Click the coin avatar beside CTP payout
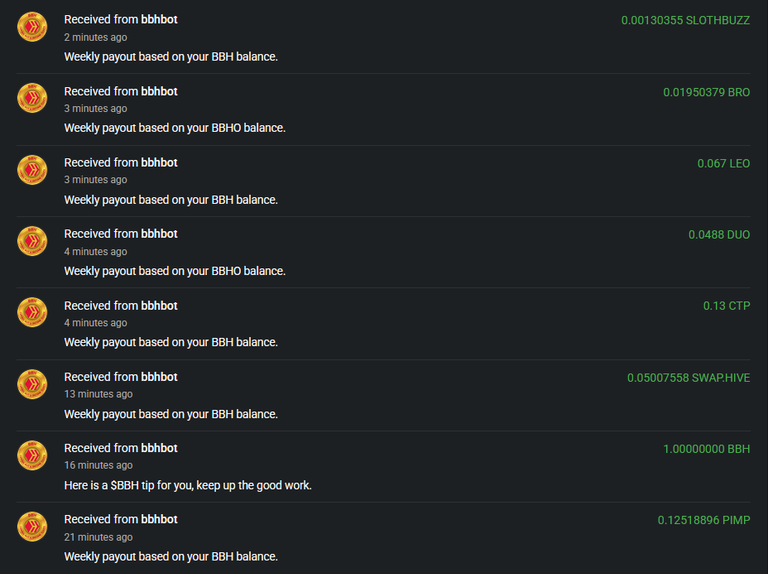Viewport: 768px width, 574px height. pos(32,312)
